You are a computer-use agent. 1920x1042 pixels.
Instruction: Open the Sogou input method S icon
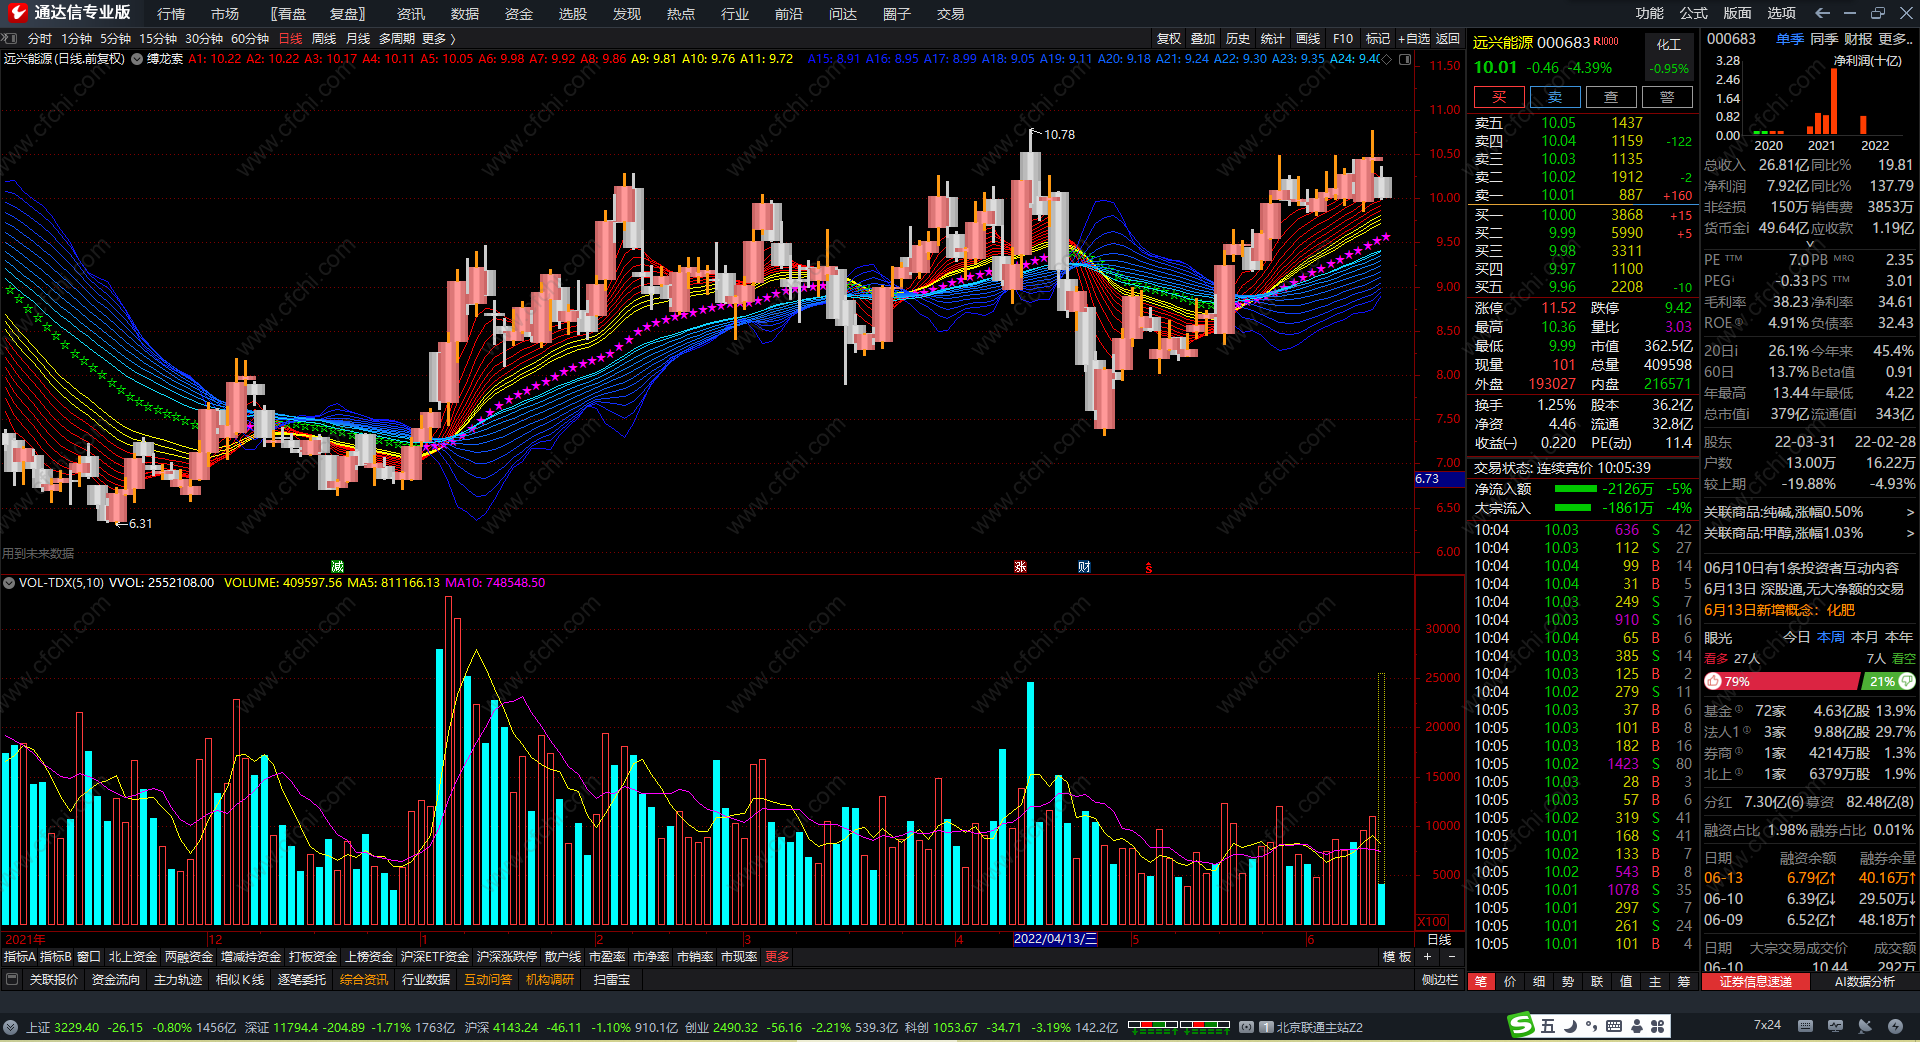point(1521,1025)
